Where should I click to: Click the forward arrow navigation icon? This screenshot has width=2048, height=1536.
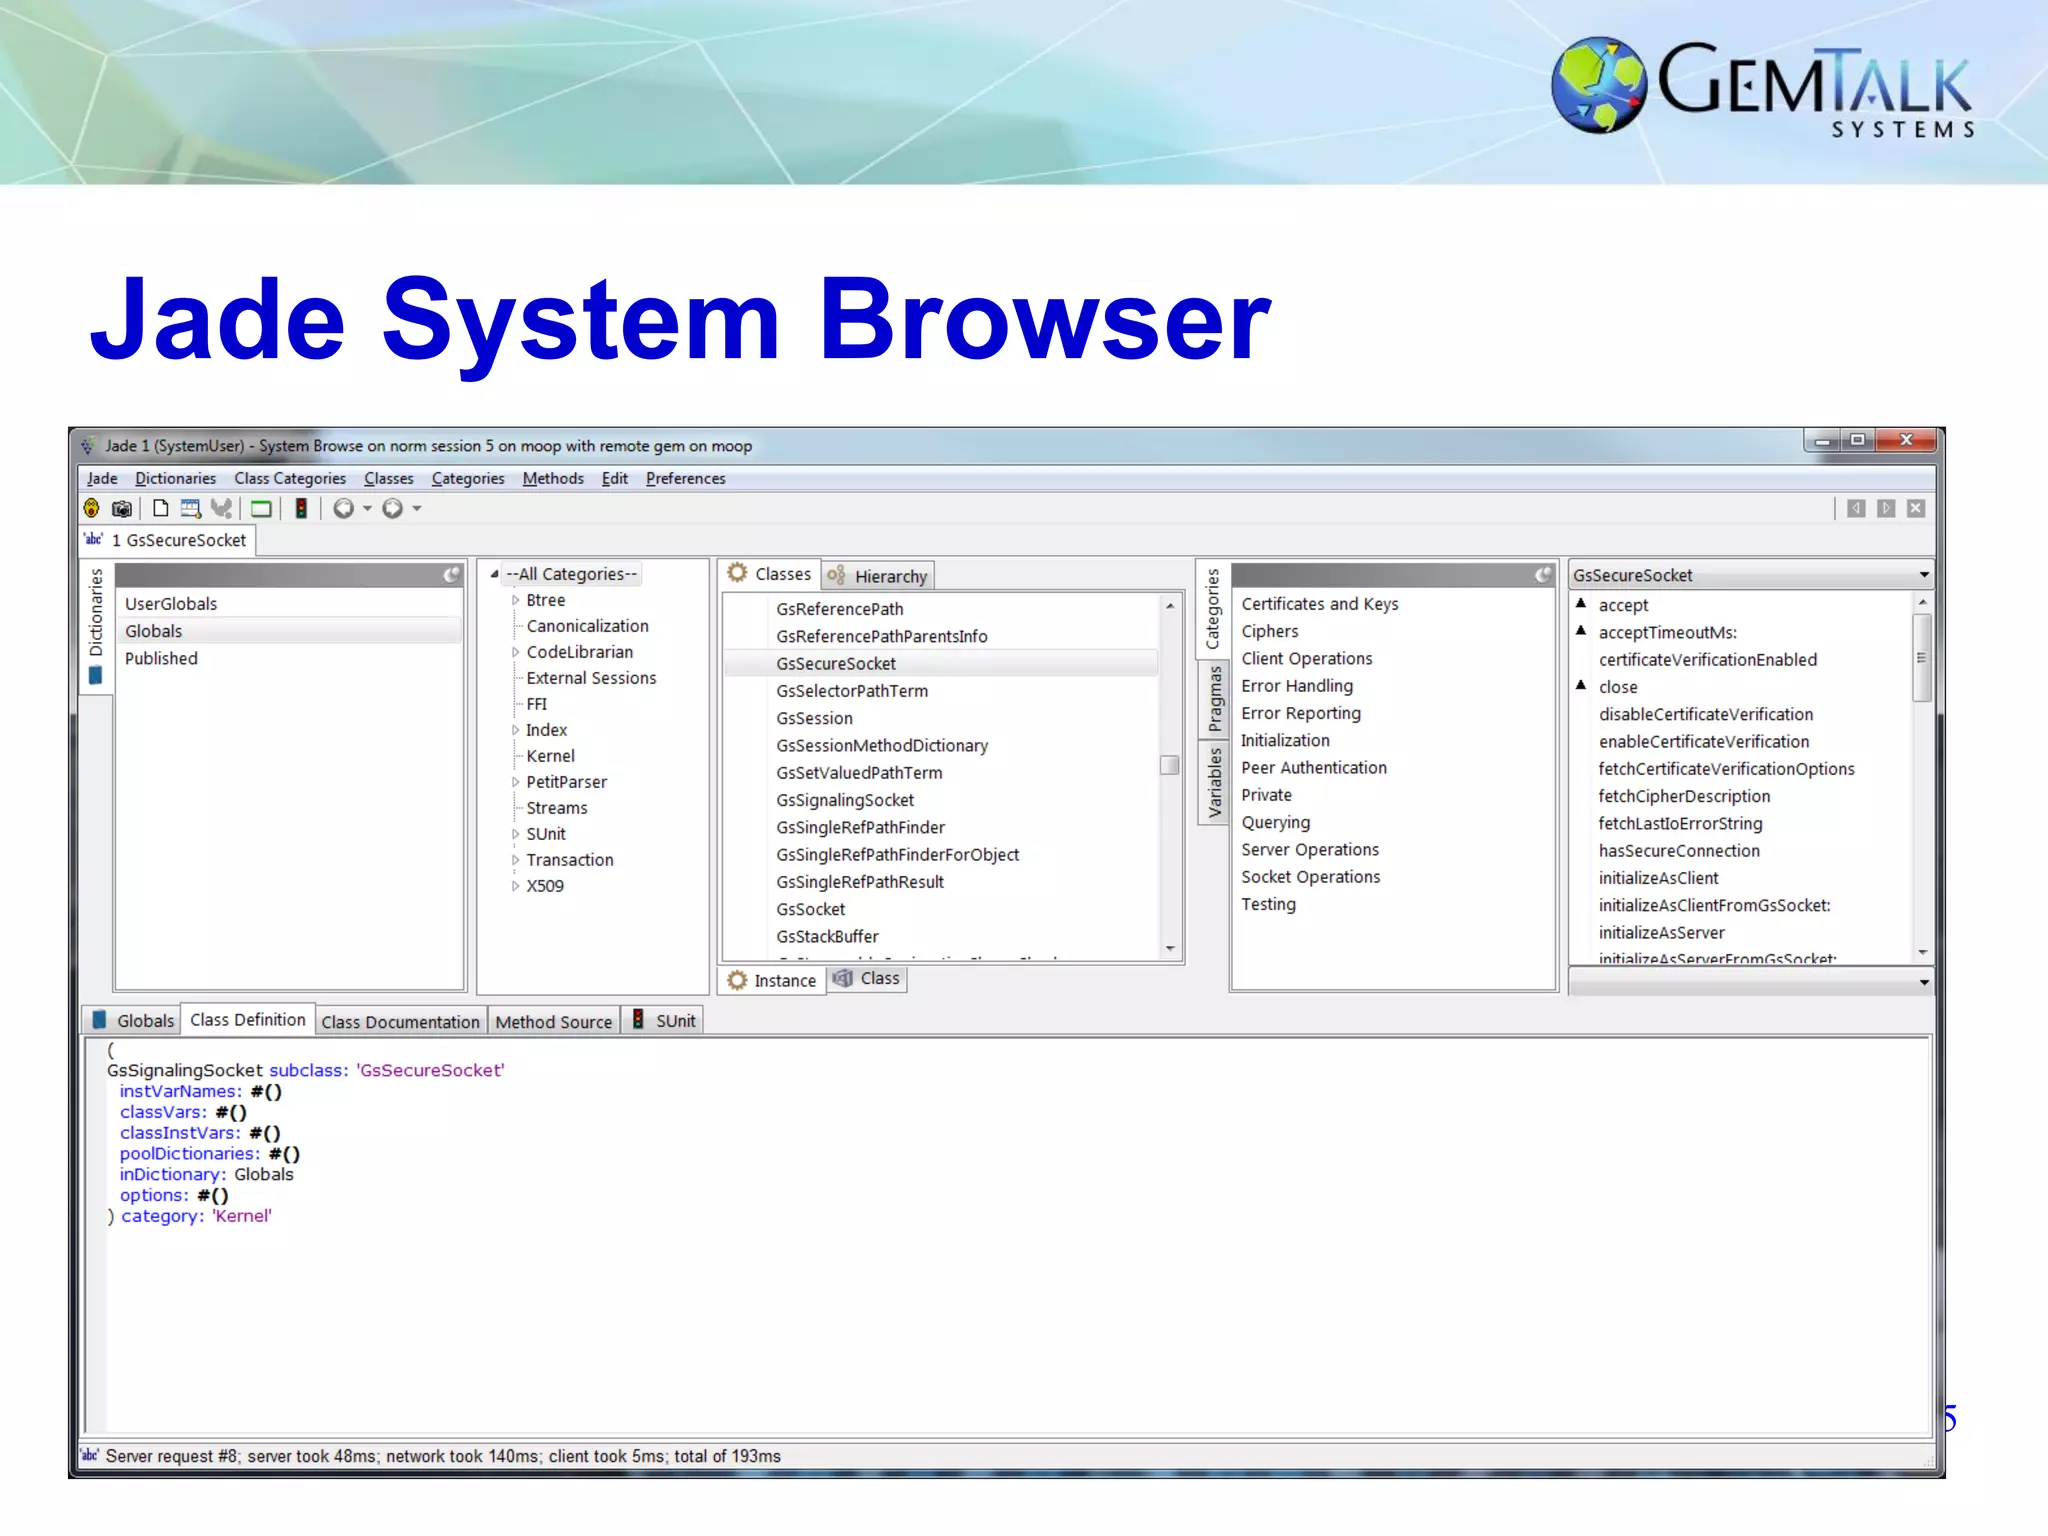(x=393, y=508)
